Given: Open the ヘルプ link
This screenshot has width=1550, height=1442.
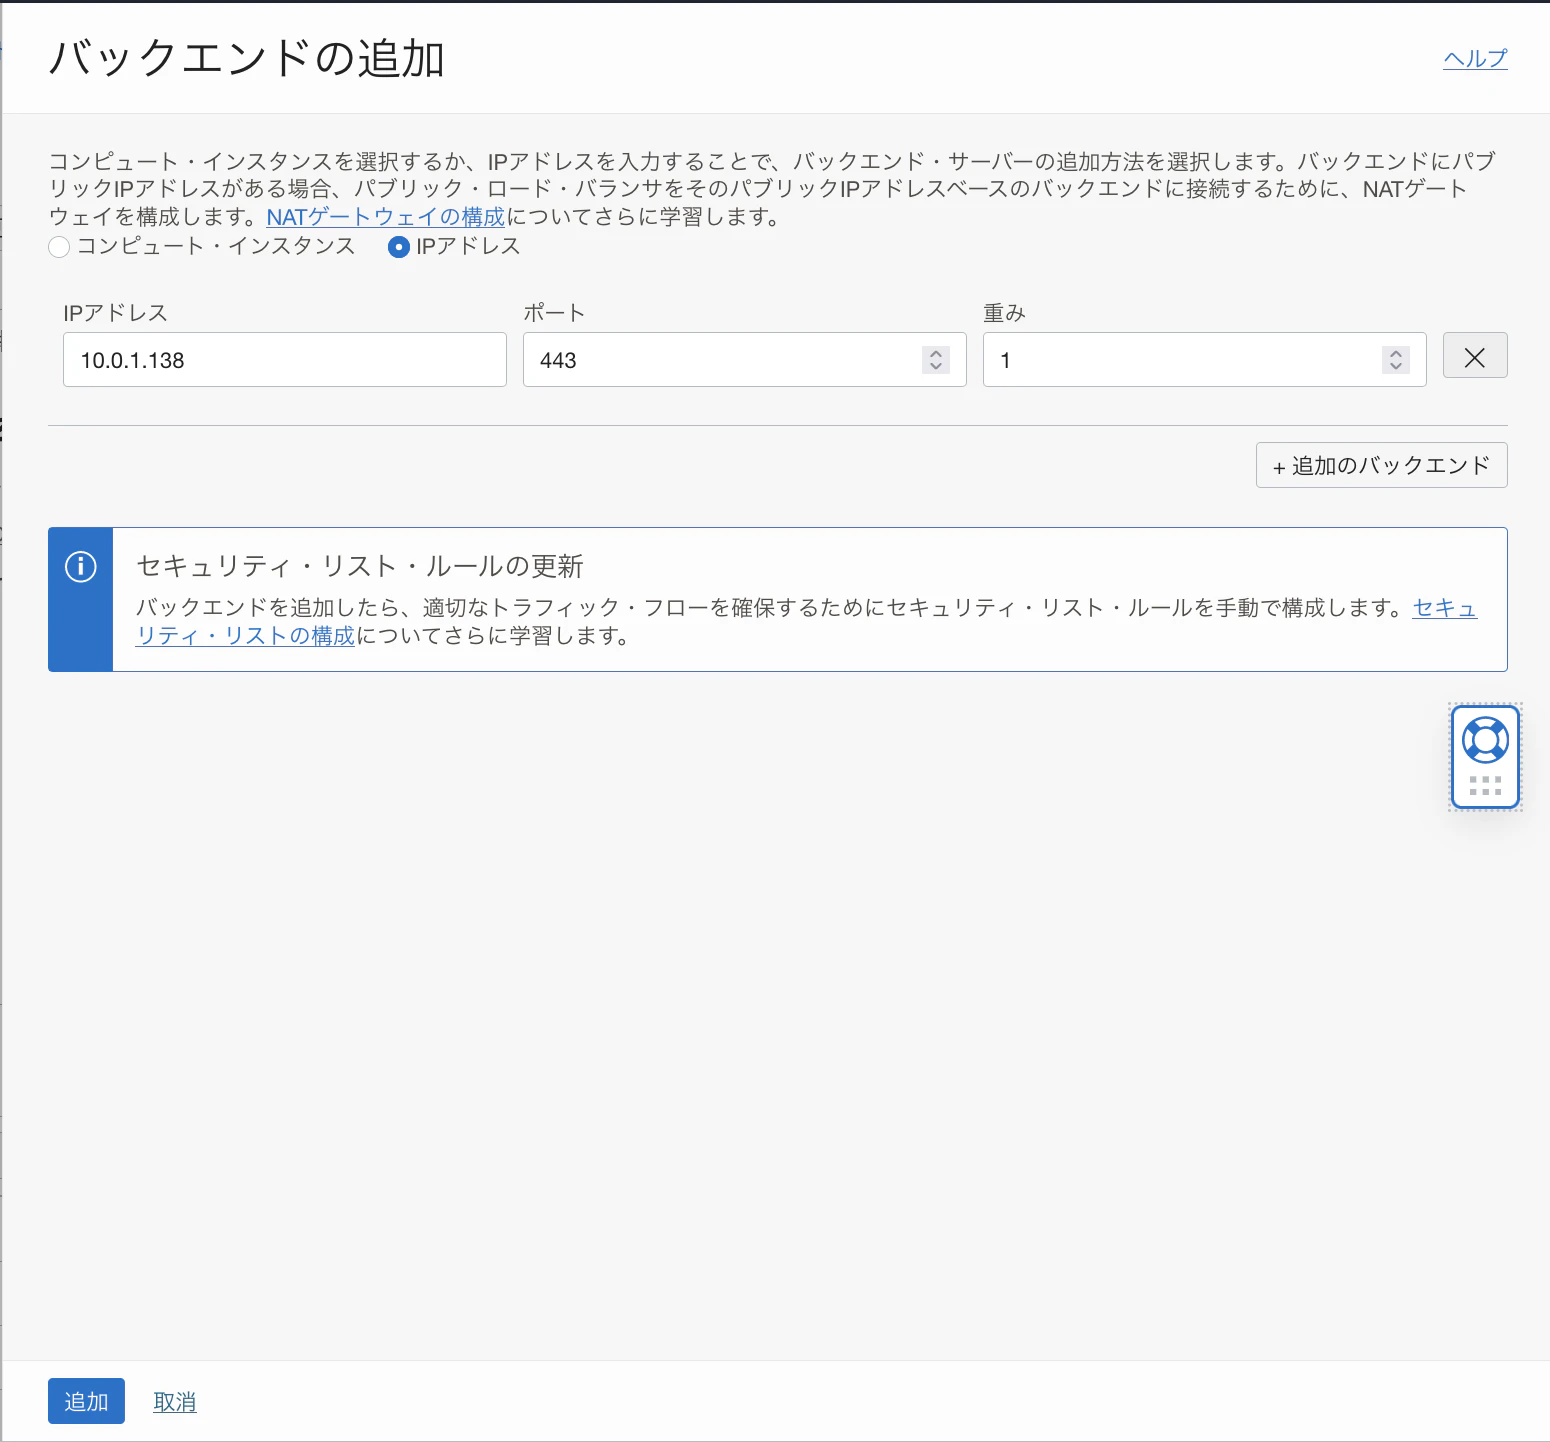Looking at the screenshot, I should (x=1475, y=58).
